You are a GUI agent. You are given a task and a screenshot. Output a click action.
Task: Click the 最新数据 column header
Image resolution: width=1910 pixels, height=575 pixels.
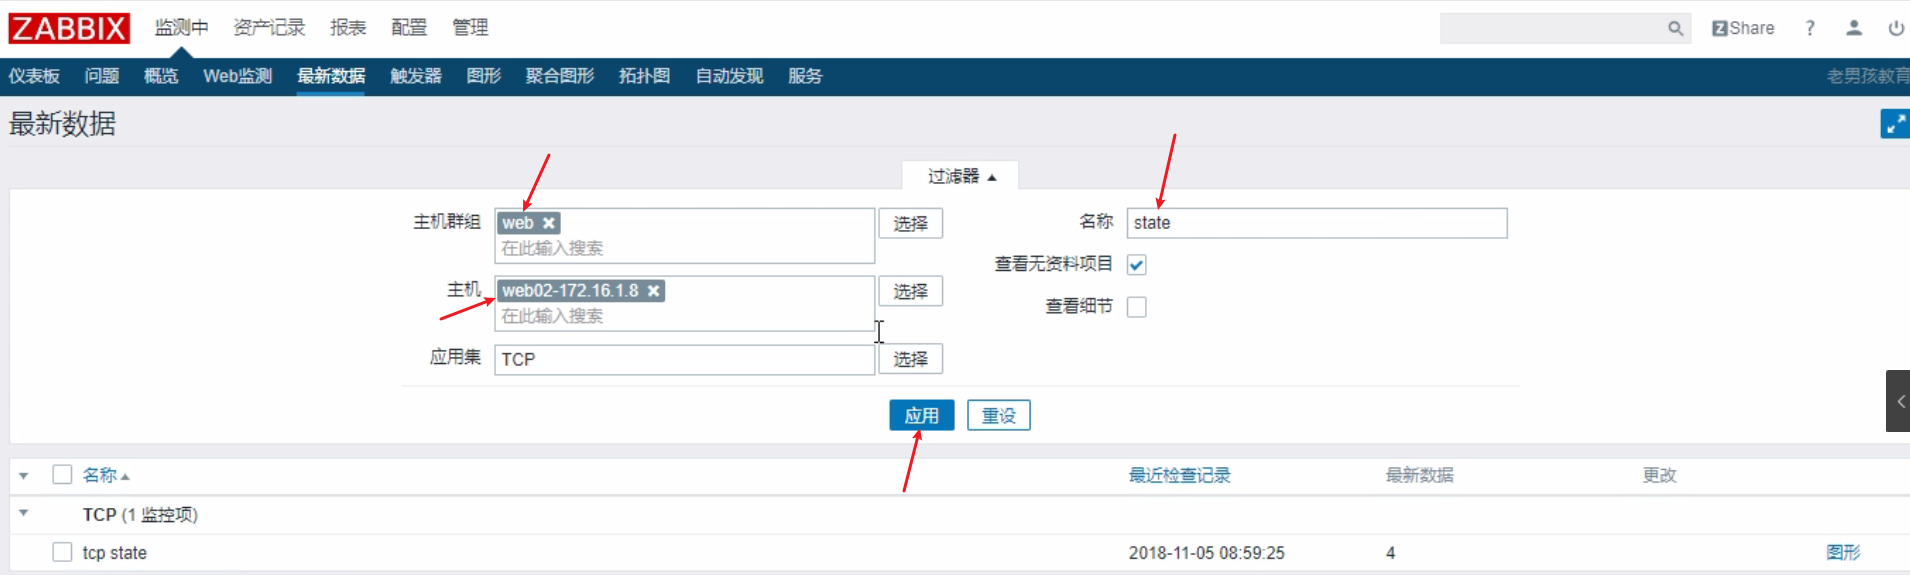[1420, 475]
